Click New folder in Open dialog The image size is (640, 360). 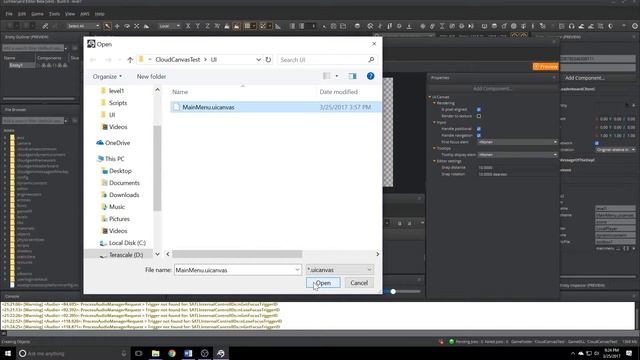pyautogui.click(x=151, y=76)
